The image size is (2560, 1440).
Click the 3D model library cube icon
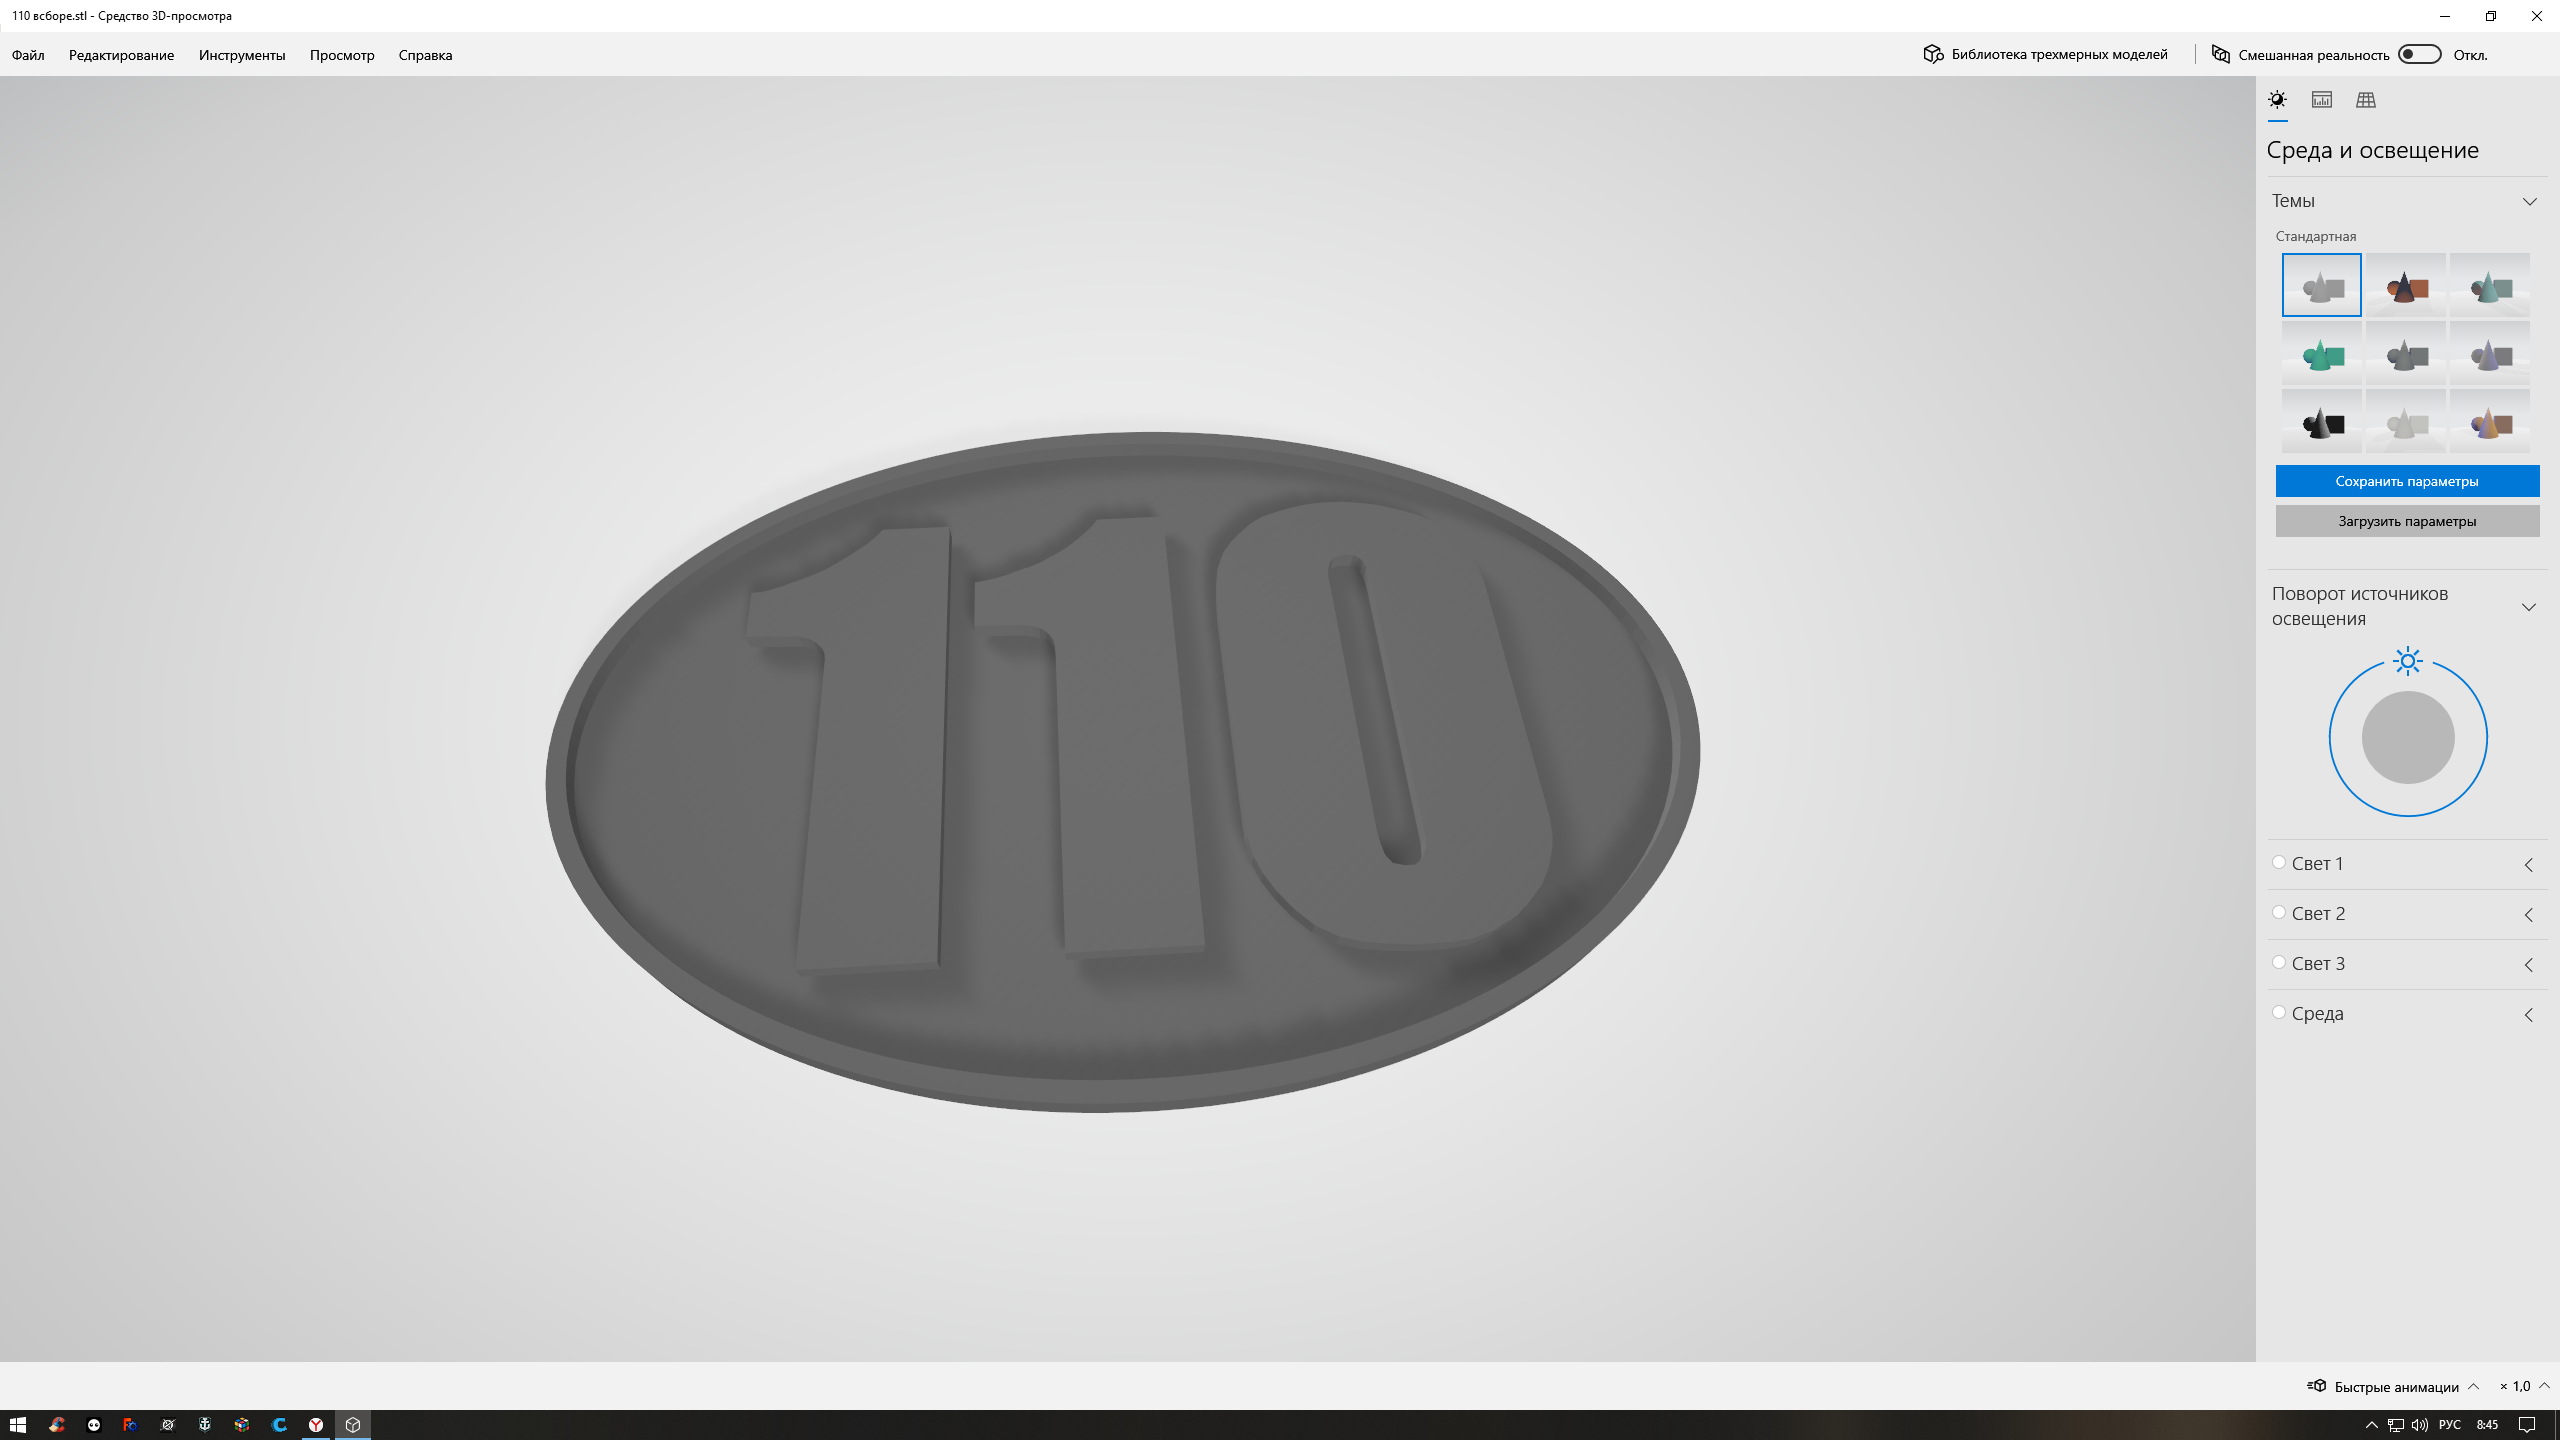[x=1932, y=54]
